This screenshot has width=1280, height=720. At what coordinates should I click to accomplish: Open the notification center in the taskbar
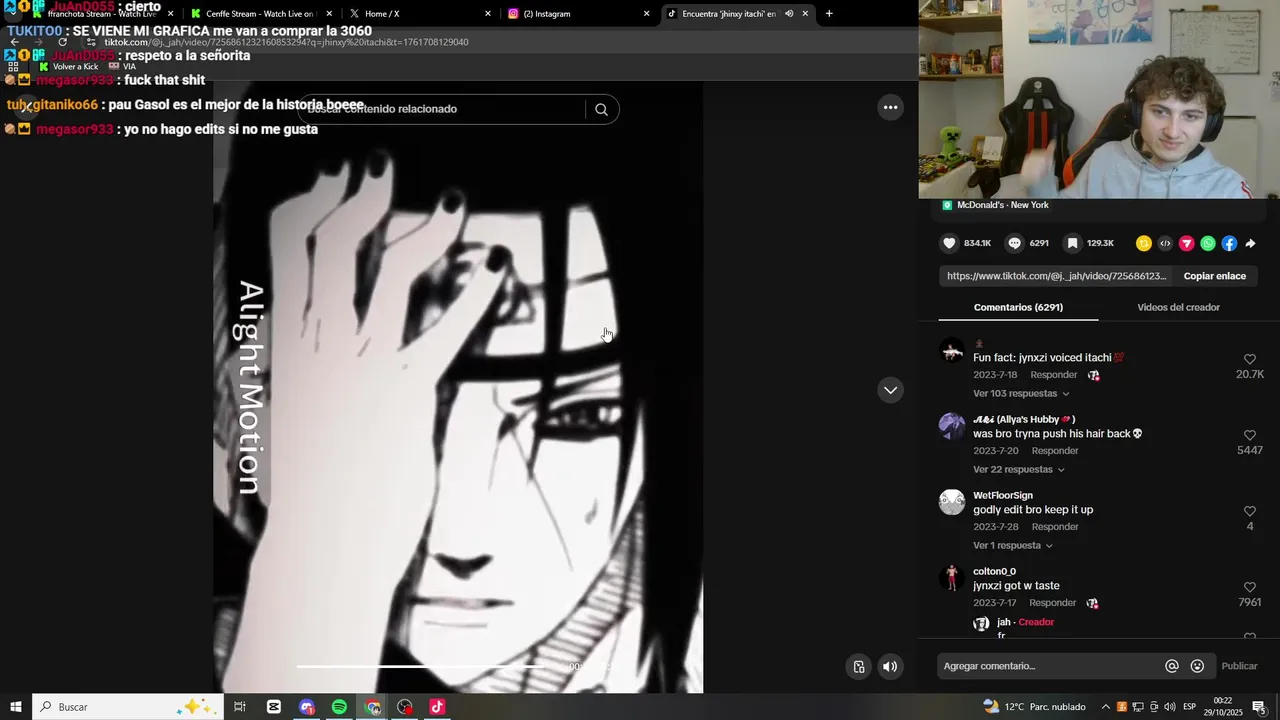coord(1258,707)
